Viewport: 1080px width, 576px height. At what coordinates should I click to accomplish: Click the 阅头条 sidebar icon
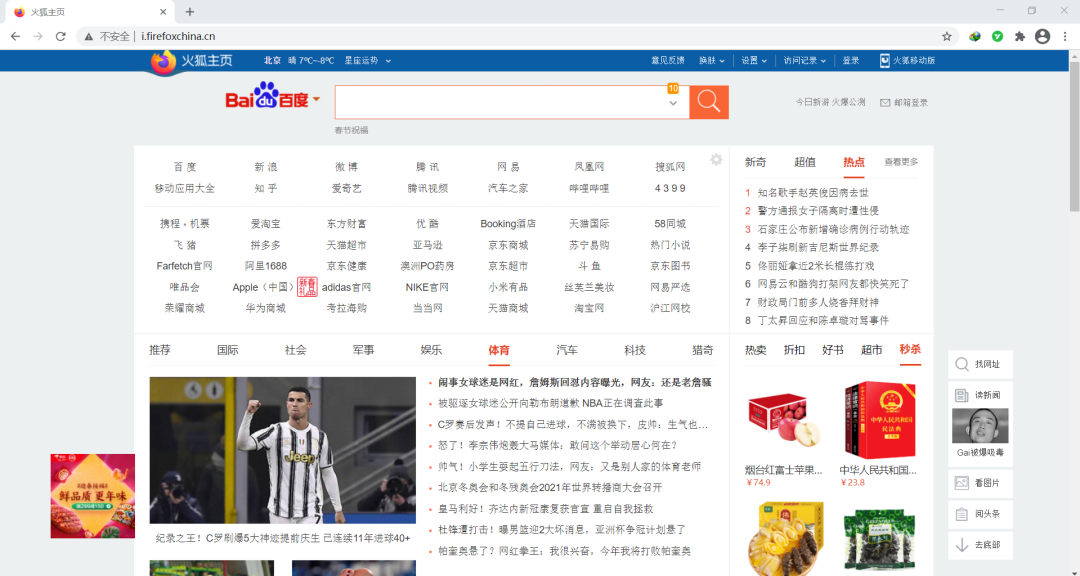pos(962,514)
